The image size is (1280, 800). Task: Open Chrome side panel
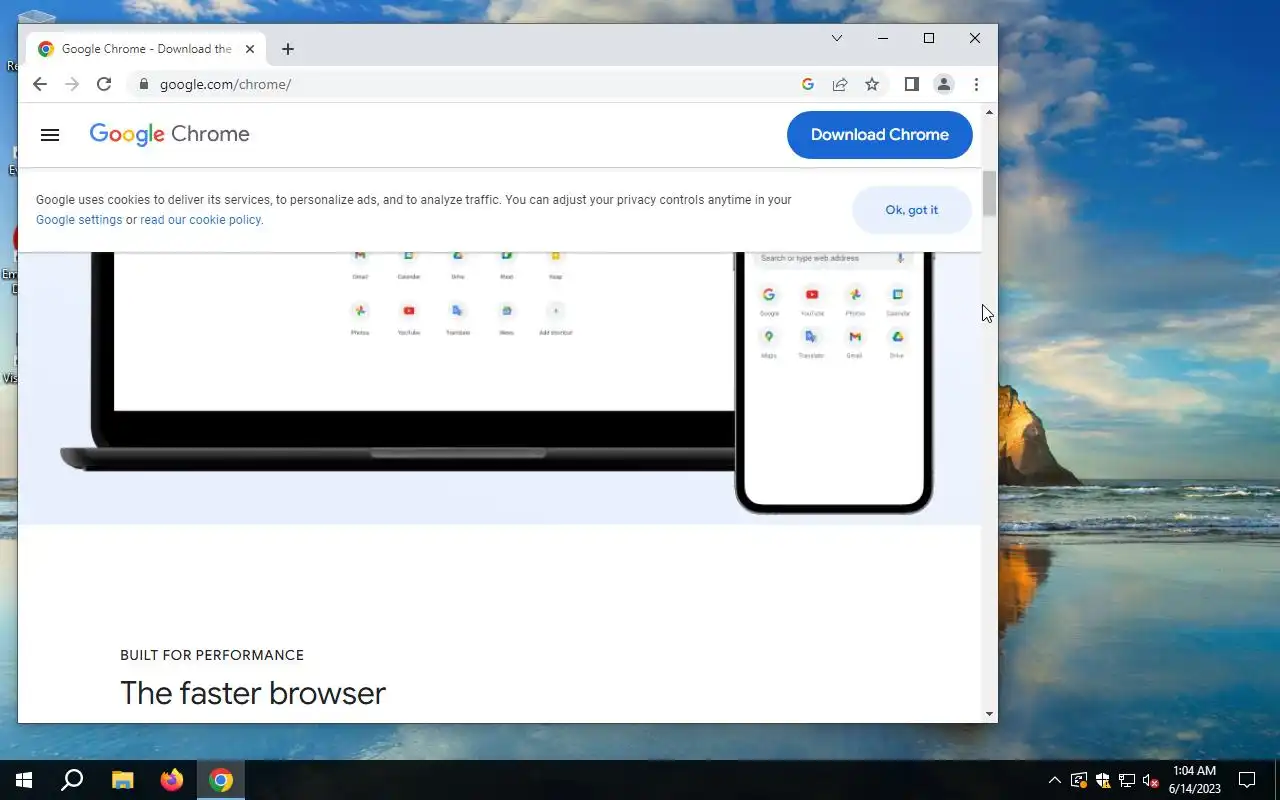click(911, 84)
